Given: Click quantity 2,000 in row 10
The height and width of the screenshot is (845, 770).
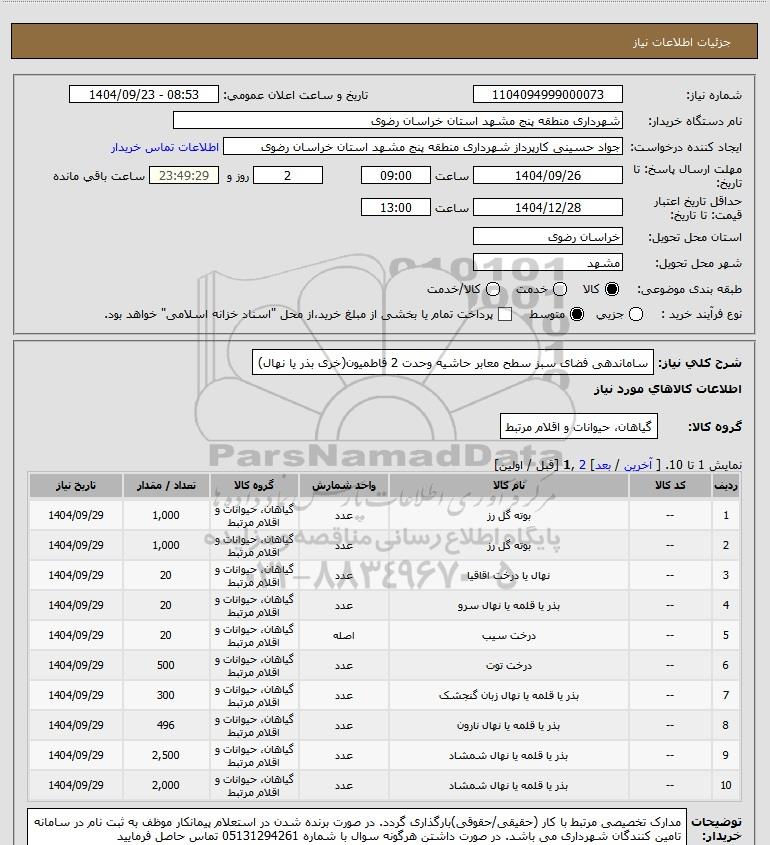Looking at the screenshot, I should [x=166, y=786].
